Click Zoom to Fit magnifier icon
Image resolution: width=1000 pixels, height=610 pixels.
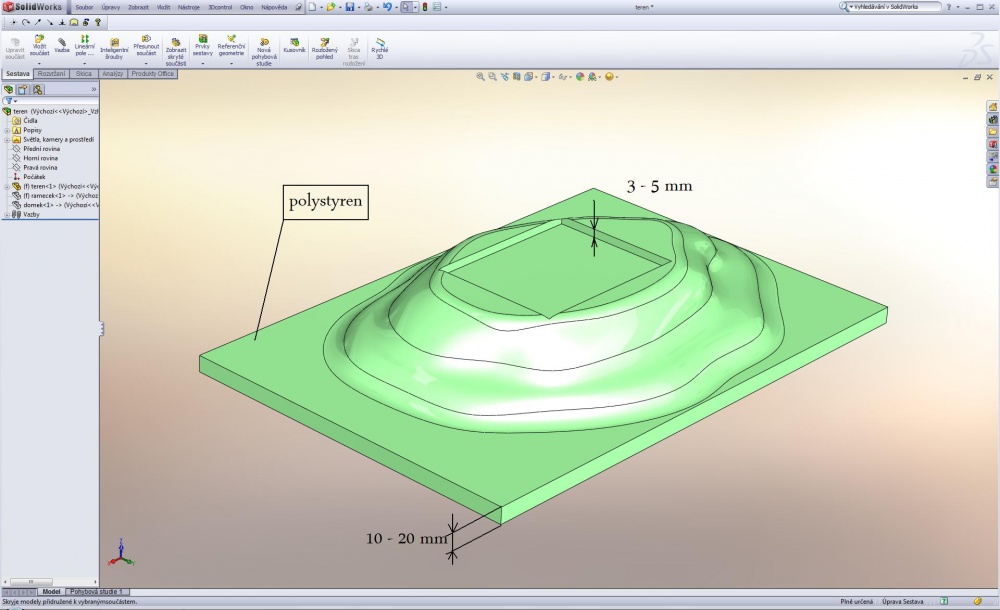point(480,77)
